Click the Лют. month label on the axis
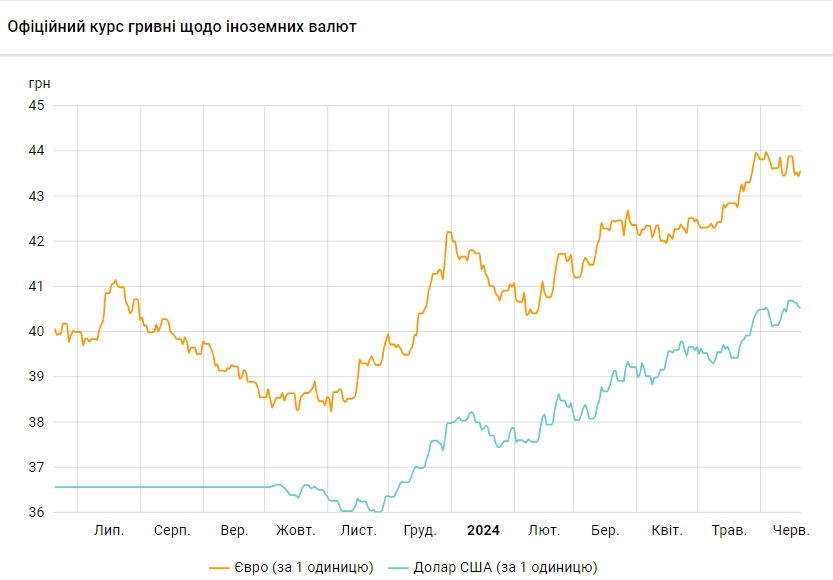 [544, 530]
